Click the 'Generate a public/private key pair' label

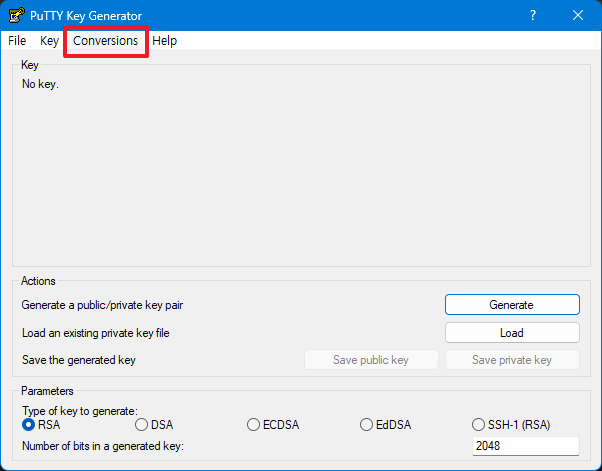click(102, 305)
